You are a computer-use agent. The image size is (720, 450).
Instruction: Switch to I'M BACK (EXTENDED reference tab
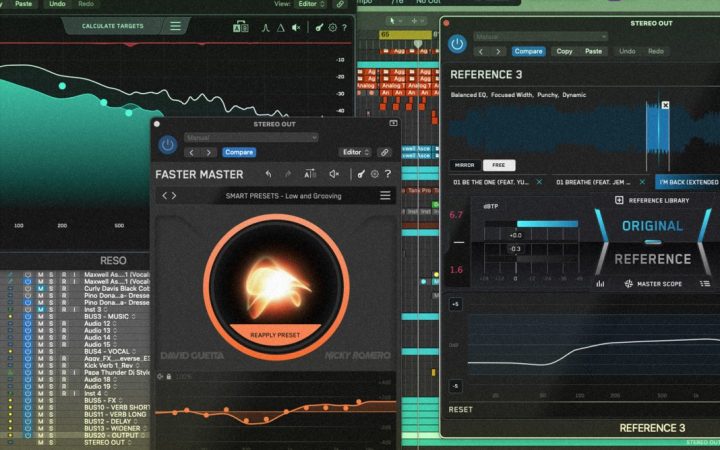click(688, 182)
